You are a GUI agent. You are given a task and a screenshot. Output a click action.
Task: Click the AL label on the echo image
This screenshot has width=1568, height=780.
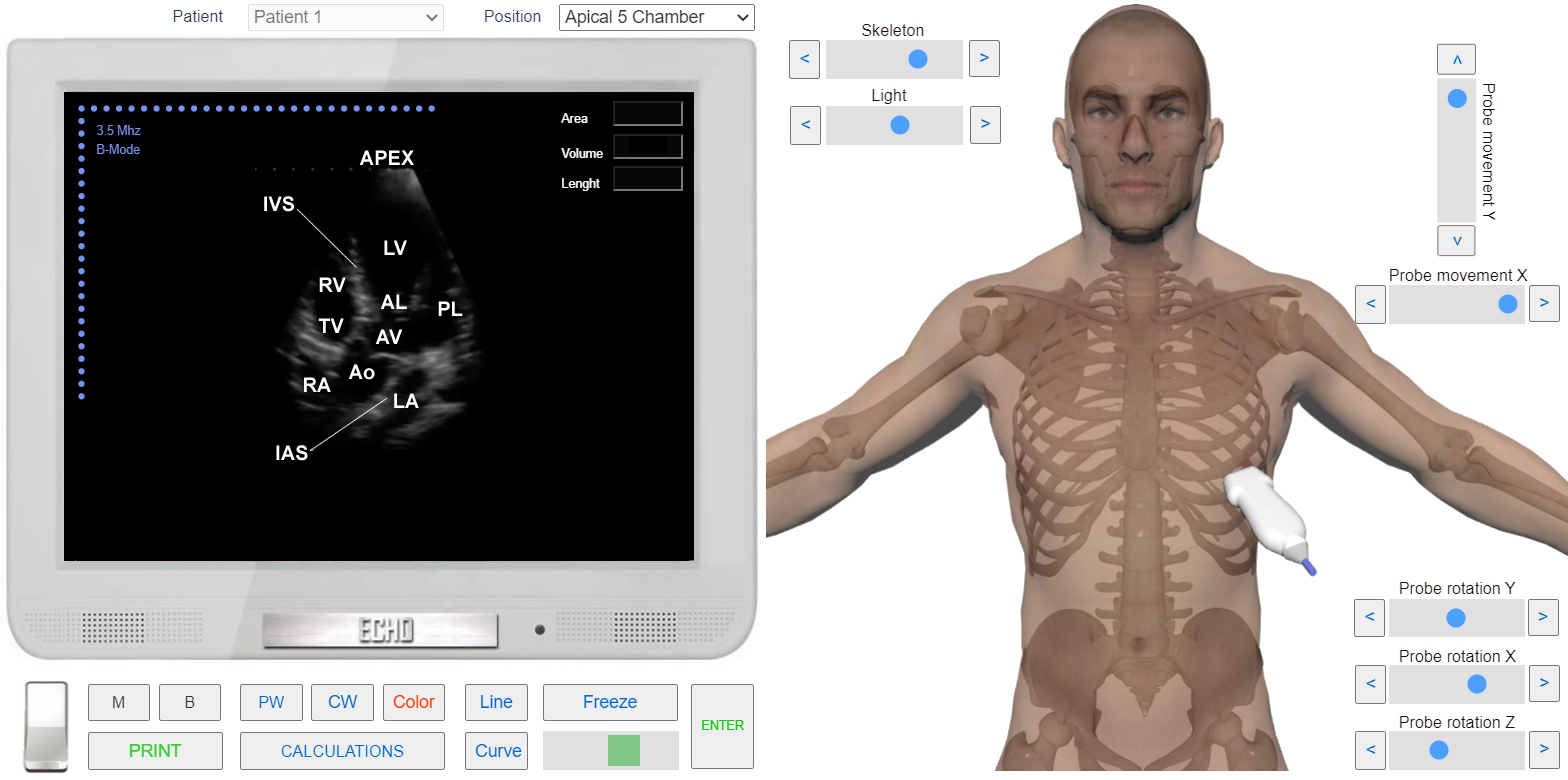[394, 302]
